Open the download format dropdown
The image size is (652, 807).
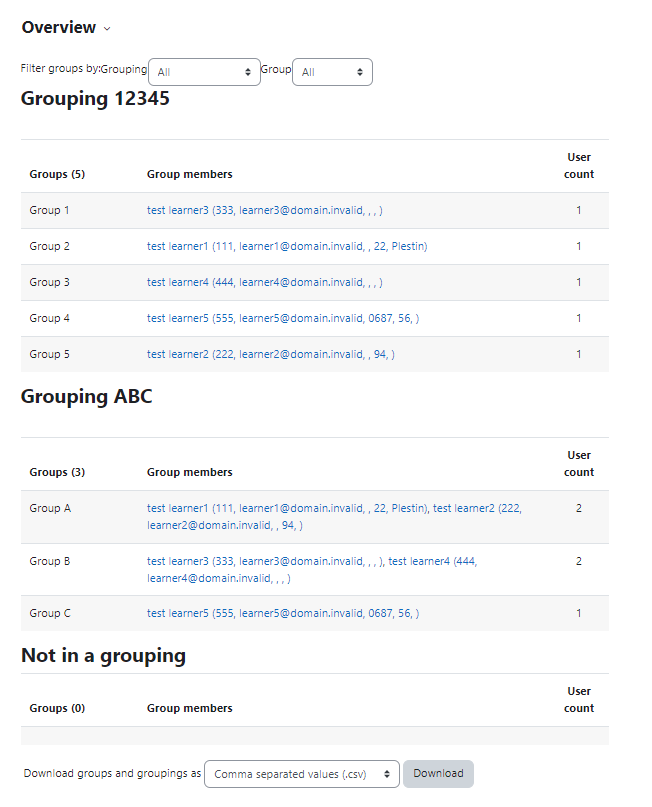[302, 774]
